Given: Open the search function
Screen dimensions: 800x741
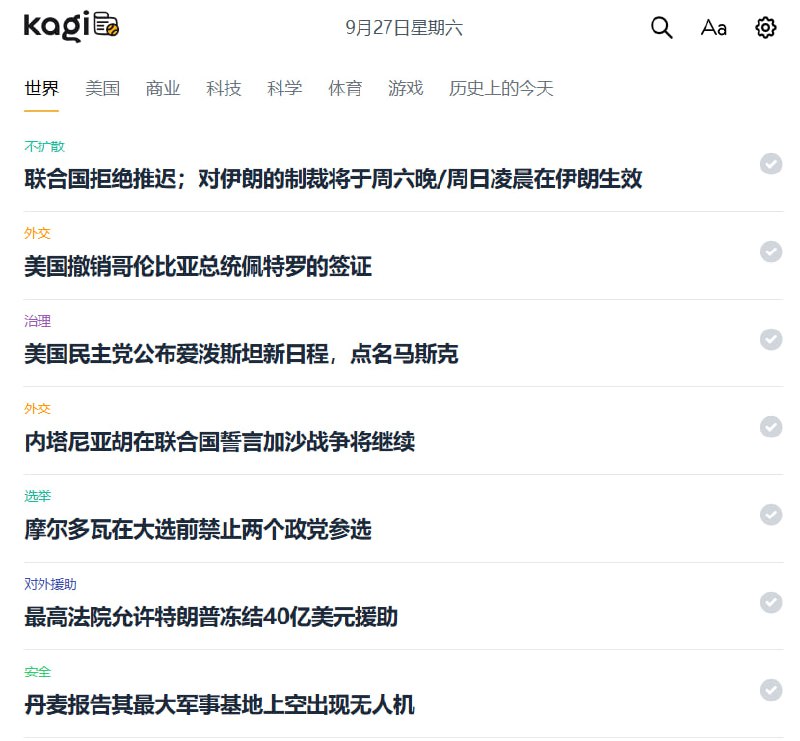Looking at the screenshot, I should click(661, 28).
